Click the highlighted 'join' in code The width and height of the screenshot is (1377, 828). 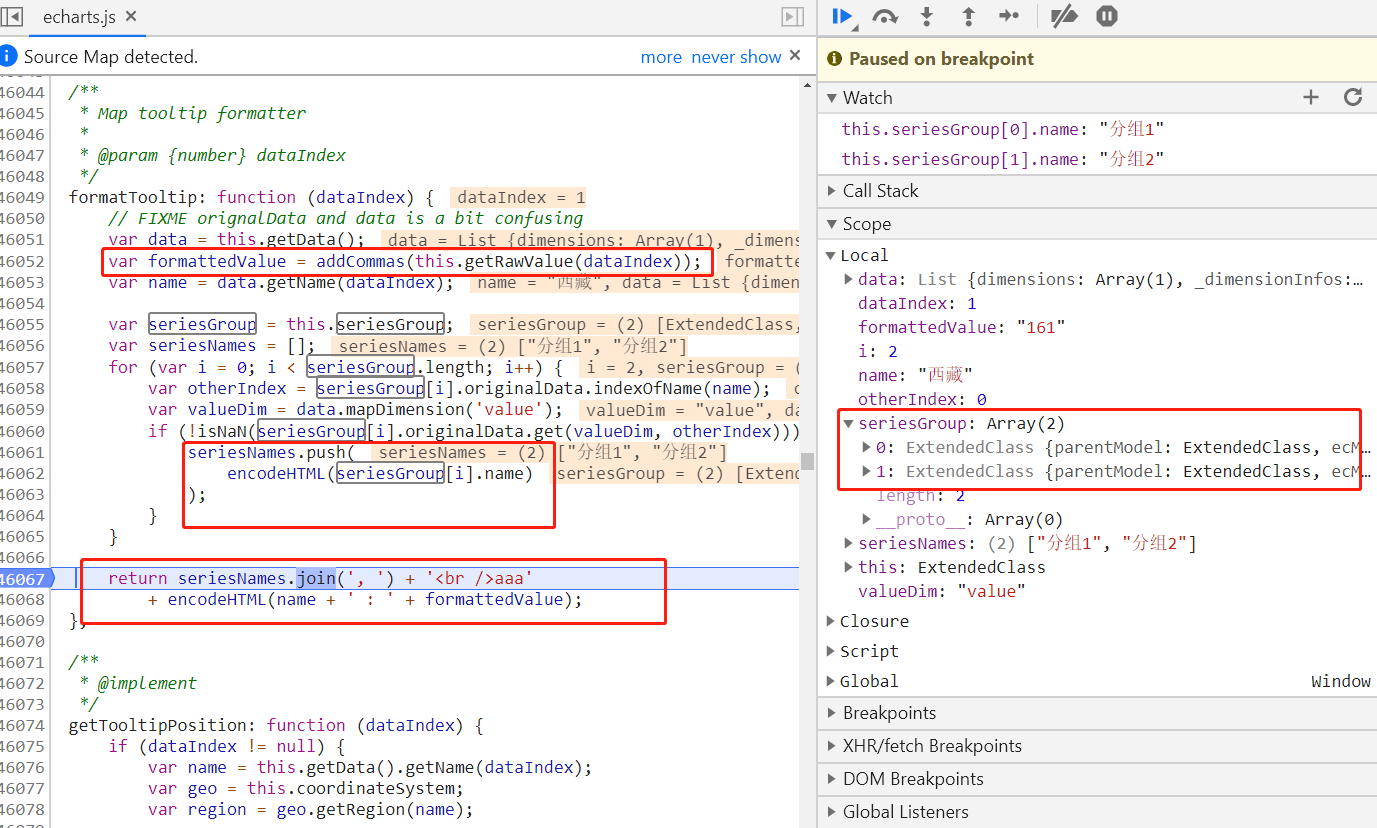pyautogui.click(x=315, y=578)
